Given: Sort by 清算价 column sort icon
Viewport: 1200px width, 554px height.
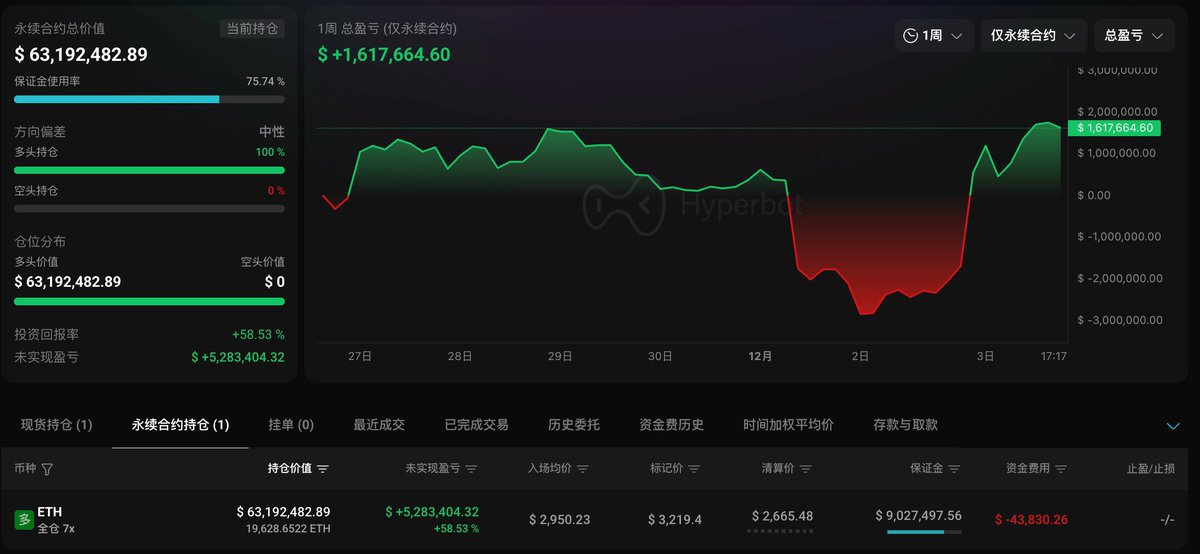Looking at the screenshot, I should (805, 469).
